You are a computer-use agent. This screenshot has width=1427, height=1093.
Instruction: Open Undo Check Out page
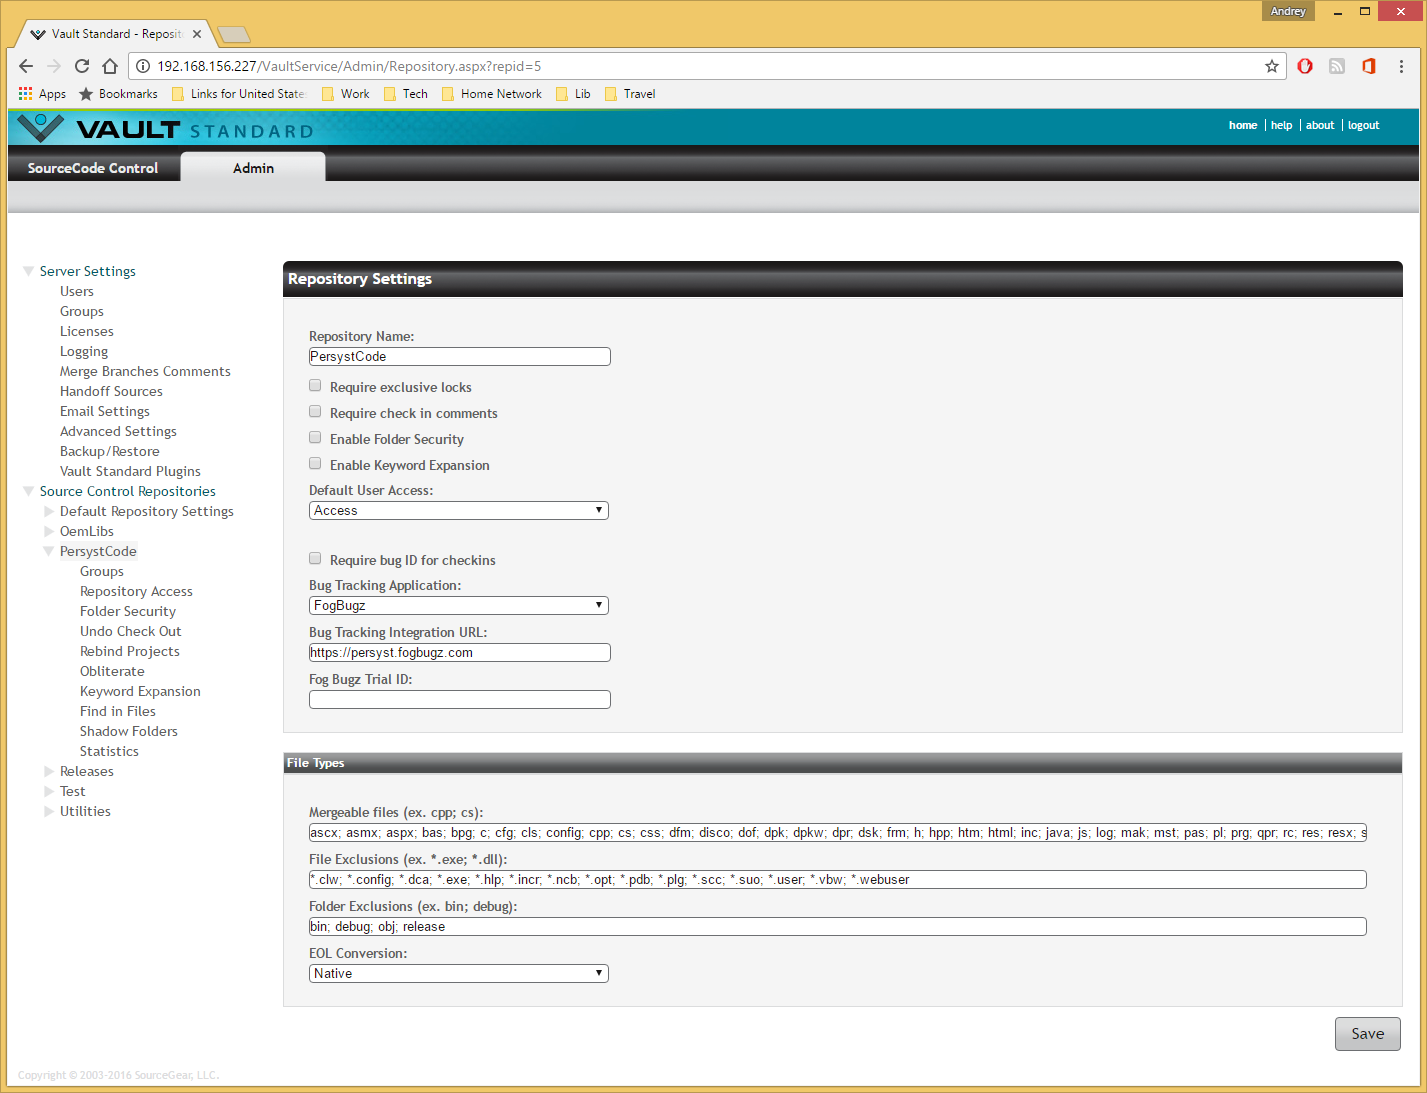[x=131, y=631]
